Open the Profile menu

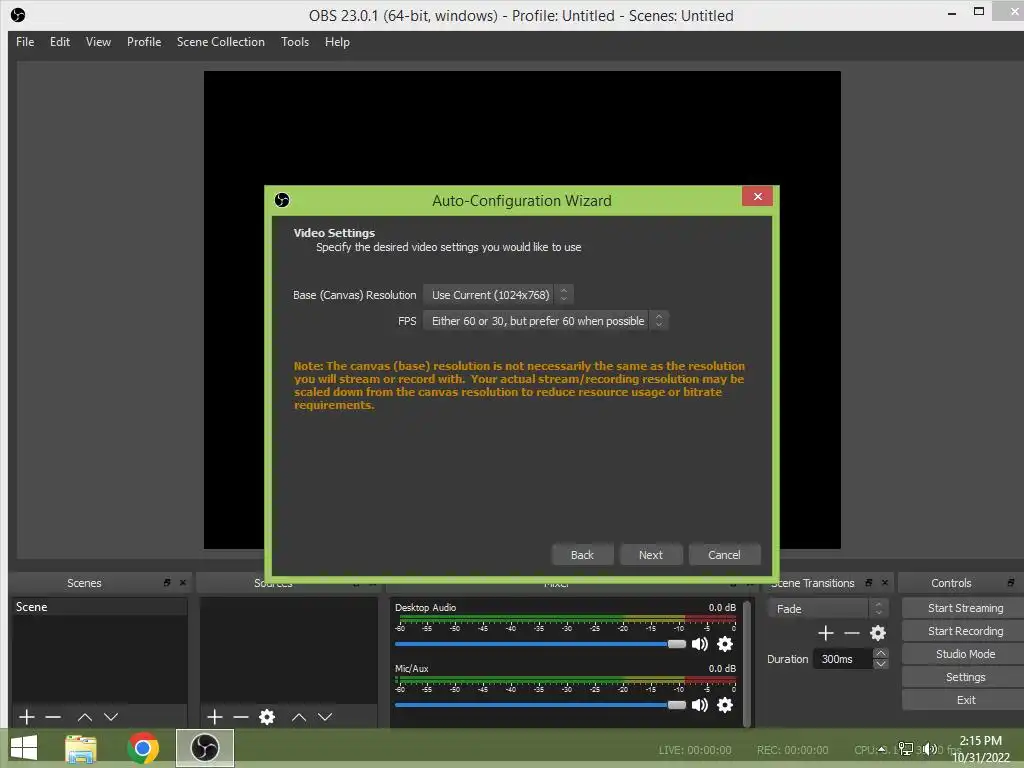coord(144,42)
